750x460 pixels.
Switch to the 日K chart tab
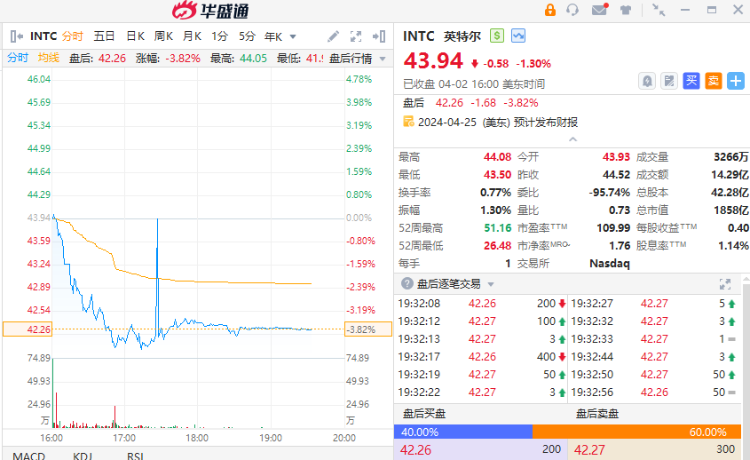(135, 36)
